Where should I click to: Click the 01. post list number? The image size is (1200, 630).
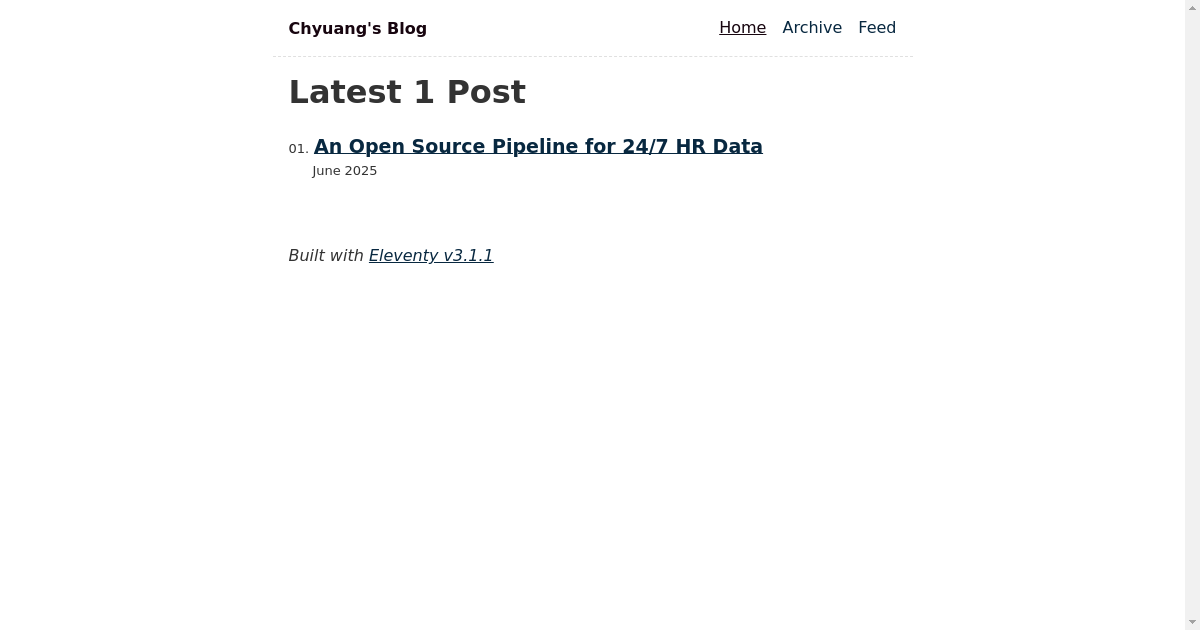tap(298, 149)
